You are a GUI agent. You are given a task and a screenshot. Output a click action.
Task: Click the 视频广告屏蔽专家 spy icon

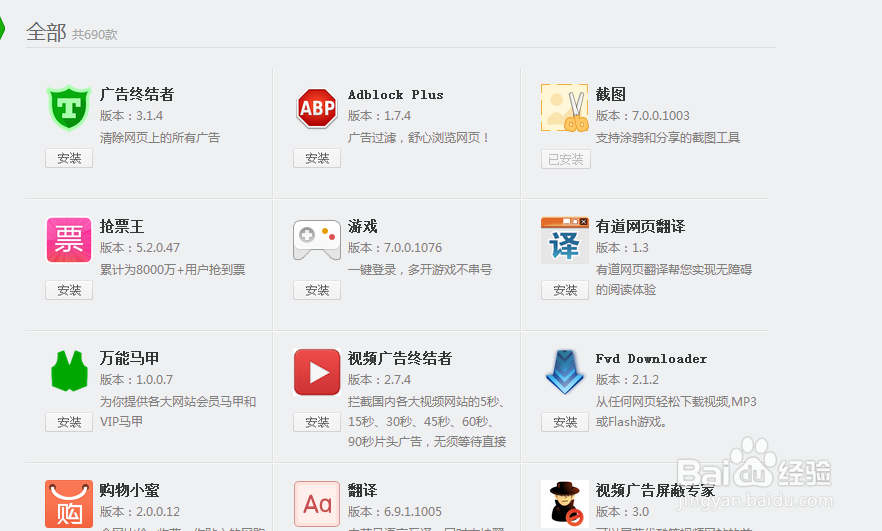tap(565, 504)
